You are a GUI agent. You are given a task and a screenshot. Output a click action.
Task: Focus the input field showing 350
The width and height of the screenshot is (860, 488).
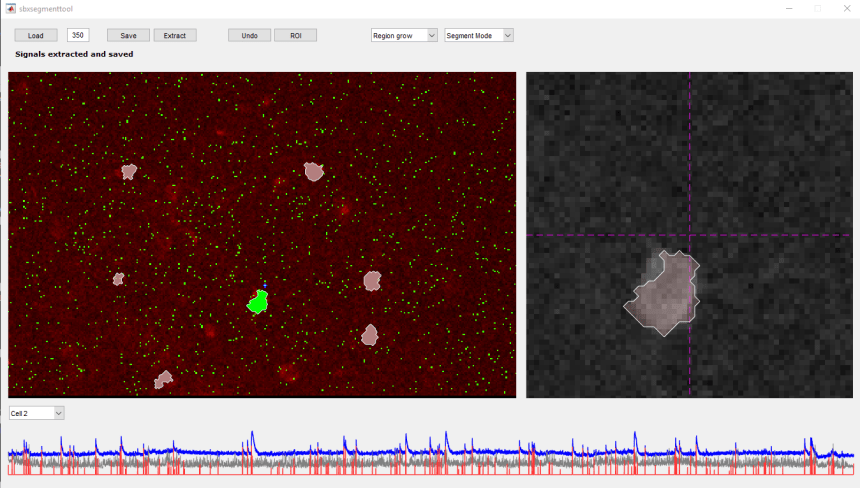[78, 35]
